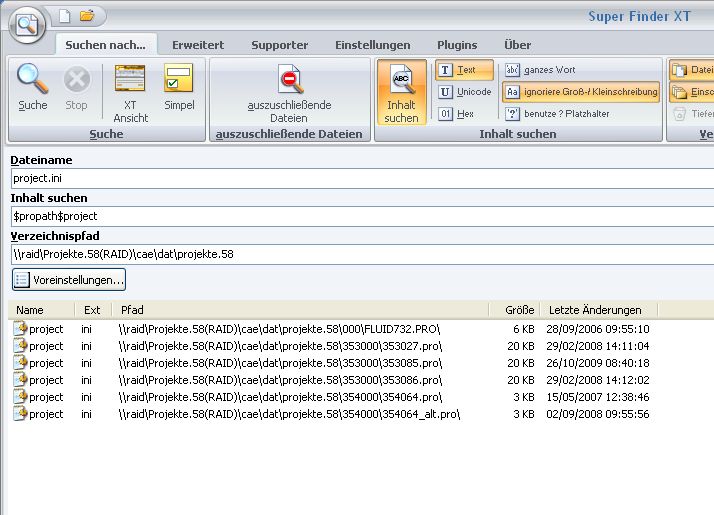Image resolution: width=714 pixels, height=515 pixels.
Task: Click the Verzeichnispfad input field
Action: click(362, 254)
